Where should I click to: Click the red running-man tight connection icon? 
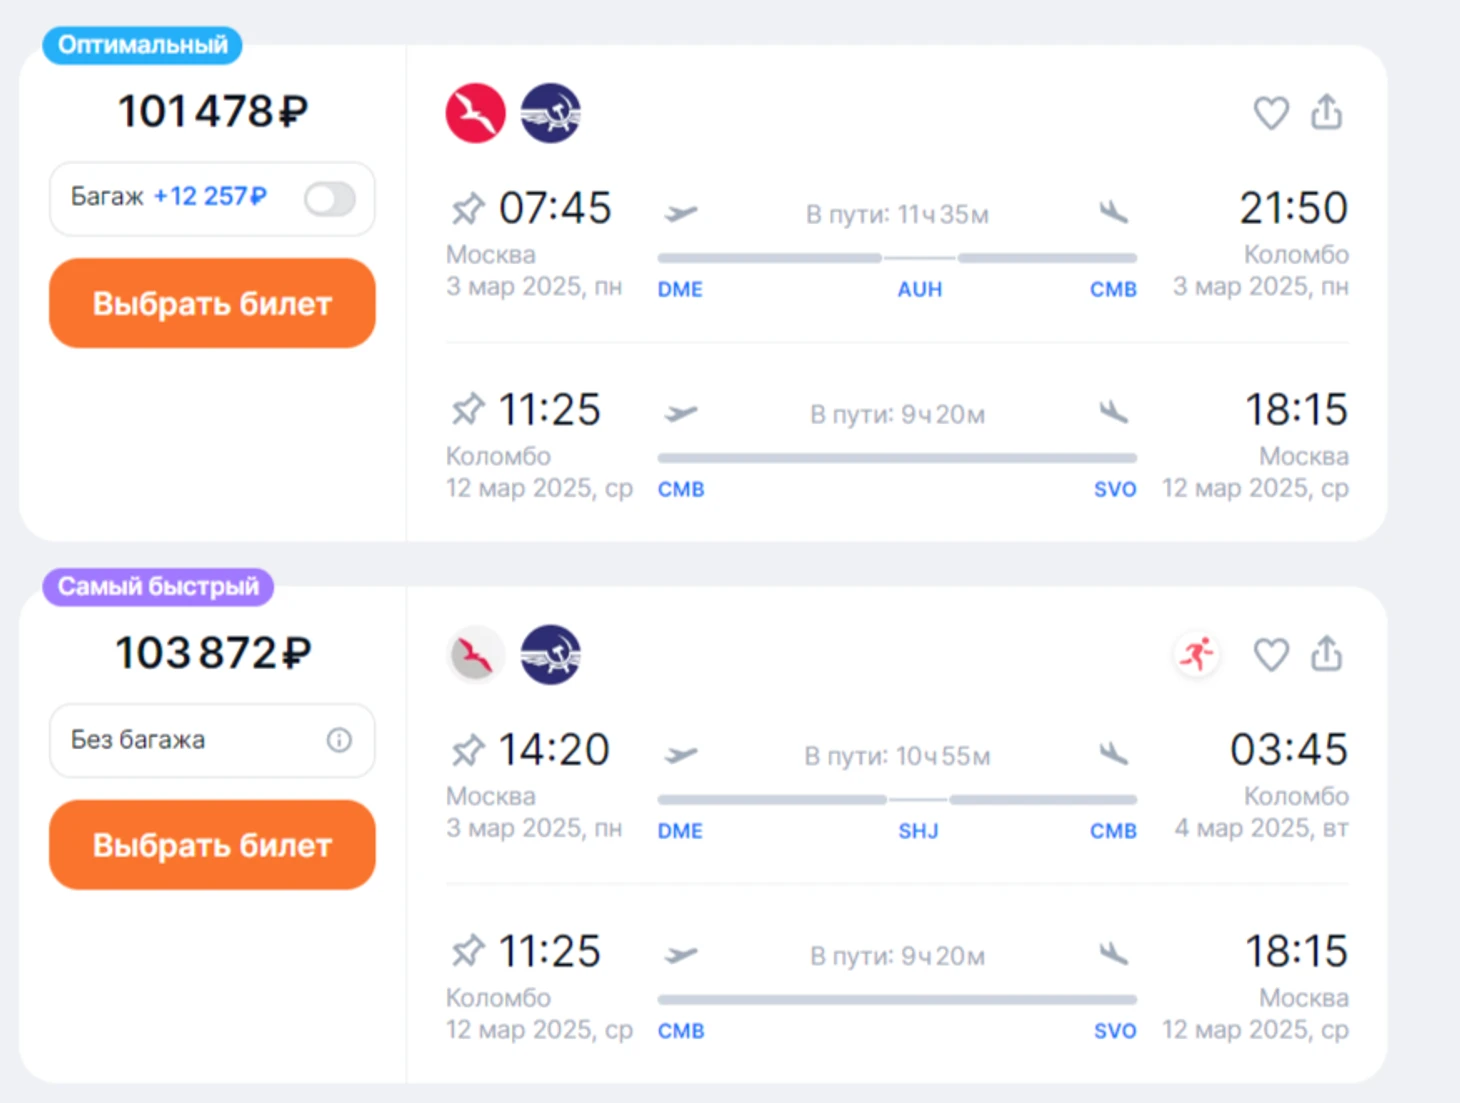1196,655
